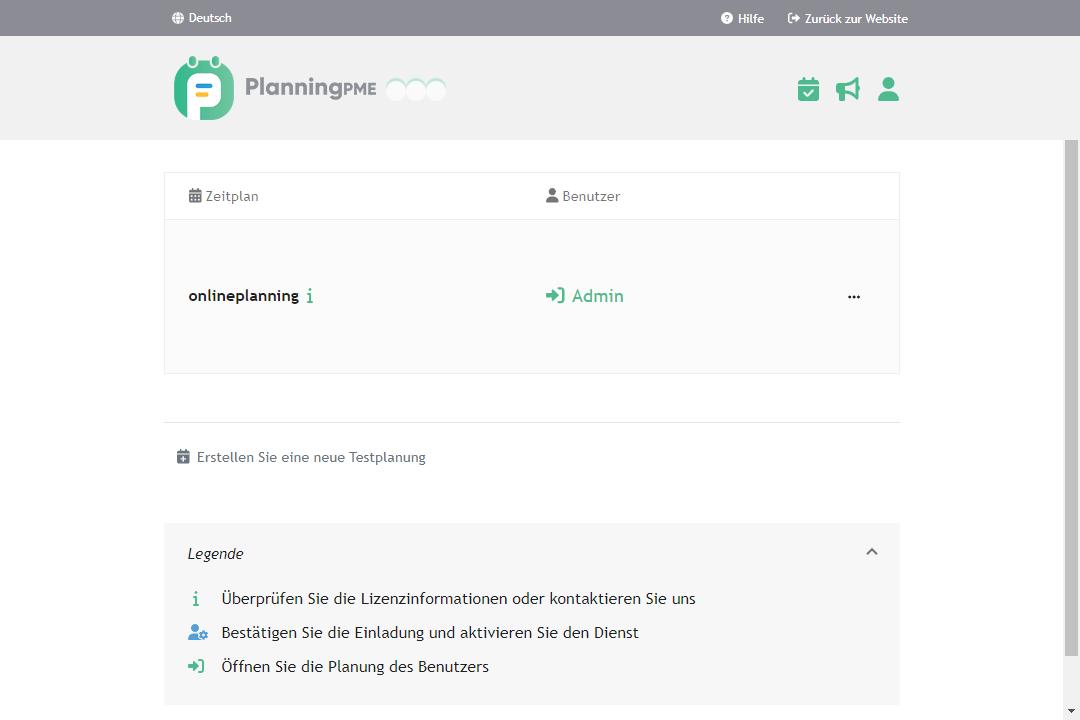1080x720 pixels.
Task: Open the three-dot menu for onlineplanning
Action: (853, 297)
